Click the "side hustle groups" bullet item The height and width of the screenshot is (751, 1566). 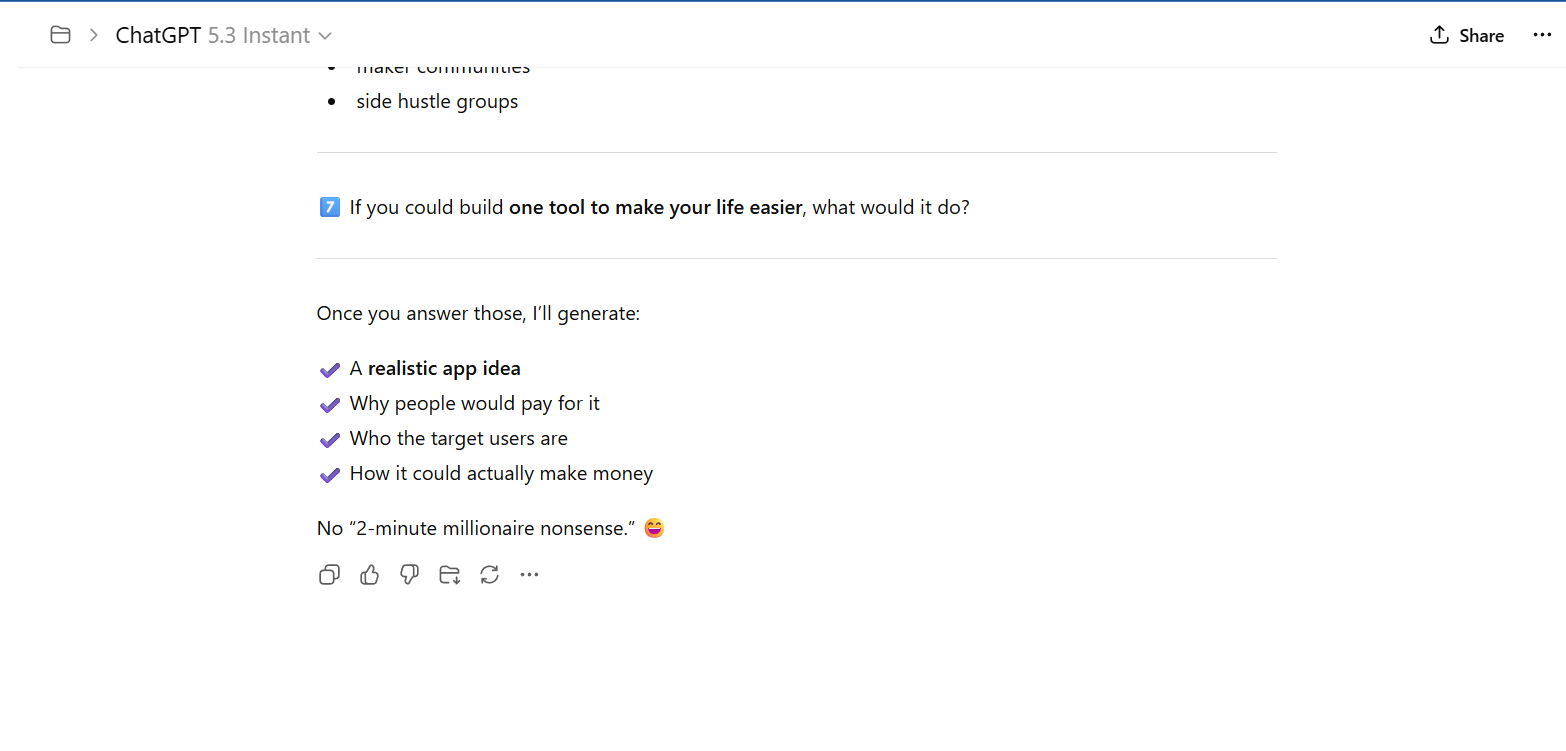(437, 101)
